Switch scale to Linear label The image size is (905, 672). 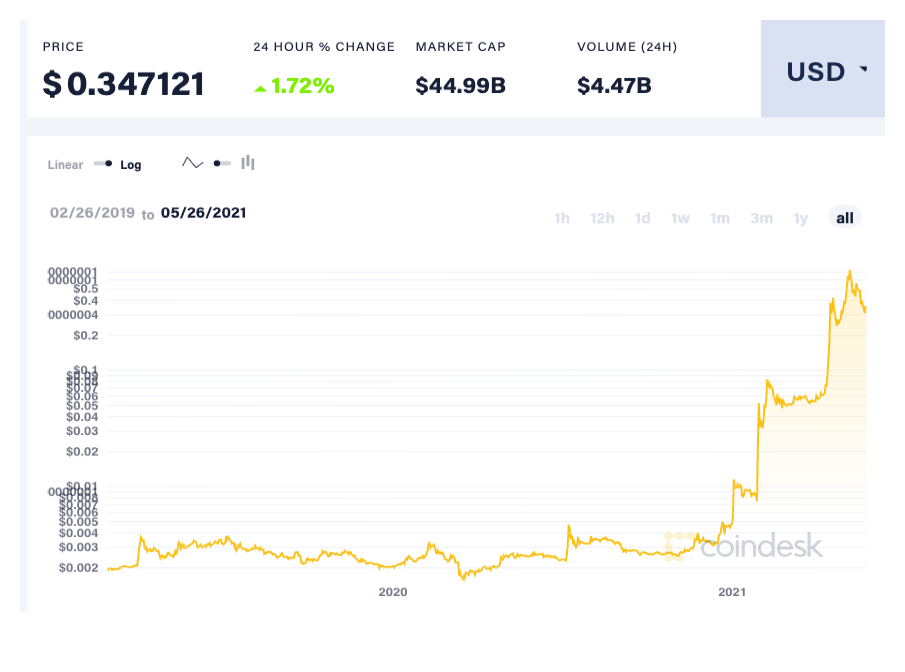[65, 165]
